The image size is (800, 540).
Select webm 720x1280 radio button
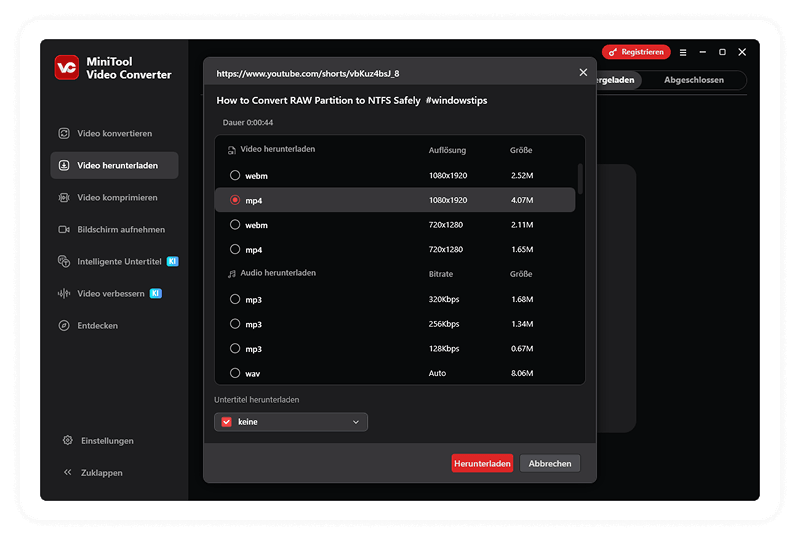(x=235, y=225)
